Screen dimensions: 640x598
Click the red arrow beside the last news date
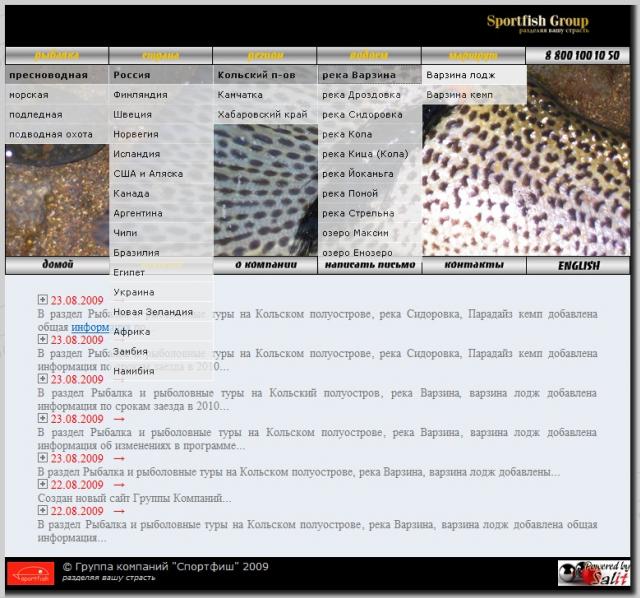click(119, 510)
